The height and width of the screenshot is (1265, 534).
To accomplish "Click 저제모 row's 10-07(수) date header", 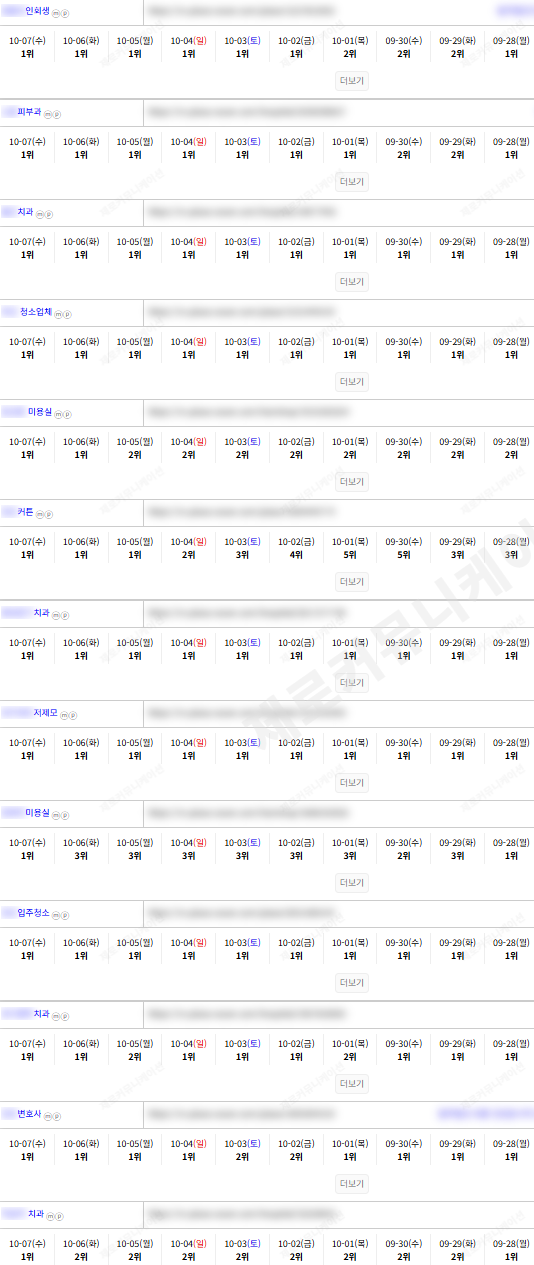I will click(27, 742).
